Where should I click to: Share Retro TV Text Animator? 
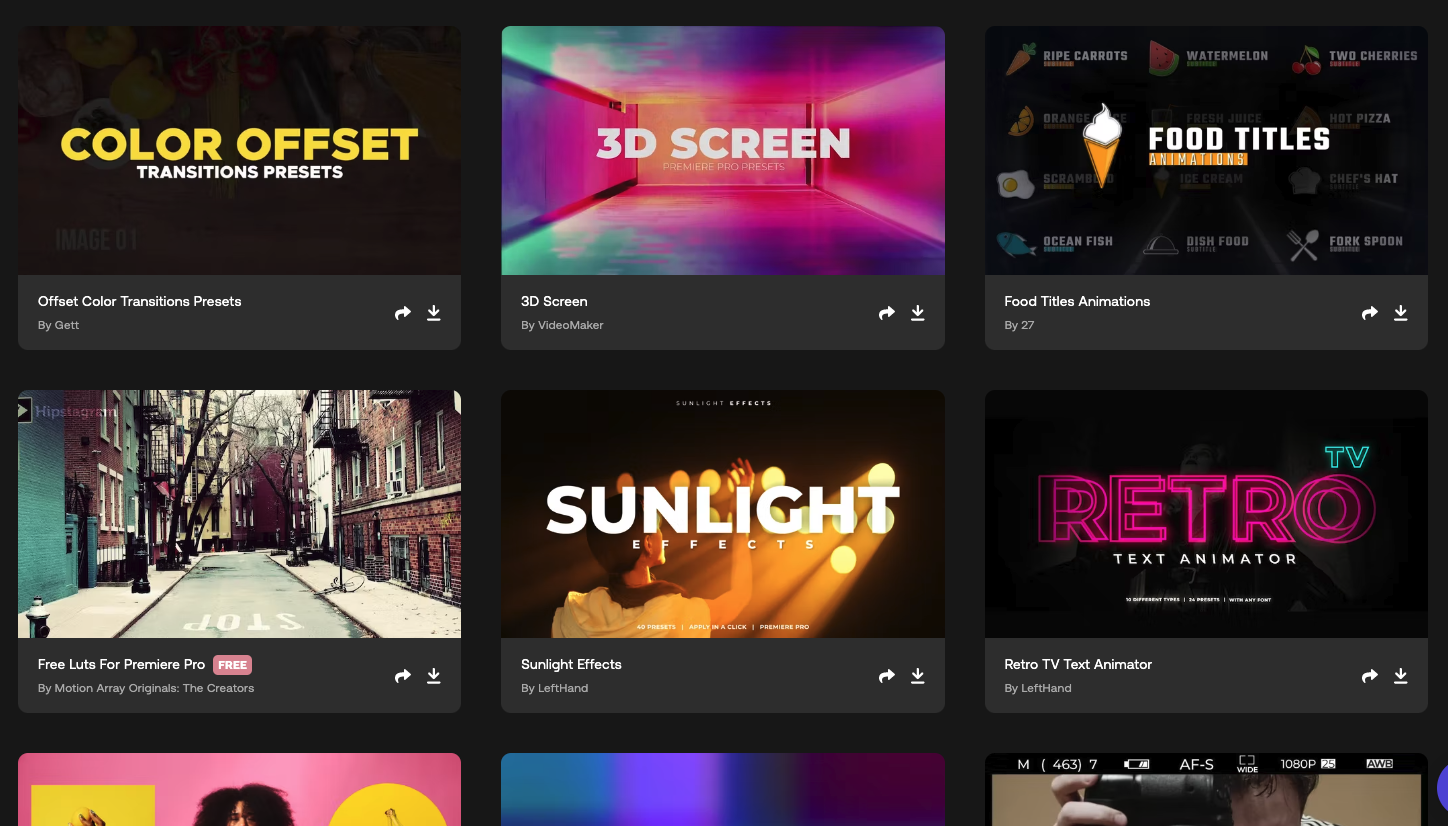(x=1370, y=676)
